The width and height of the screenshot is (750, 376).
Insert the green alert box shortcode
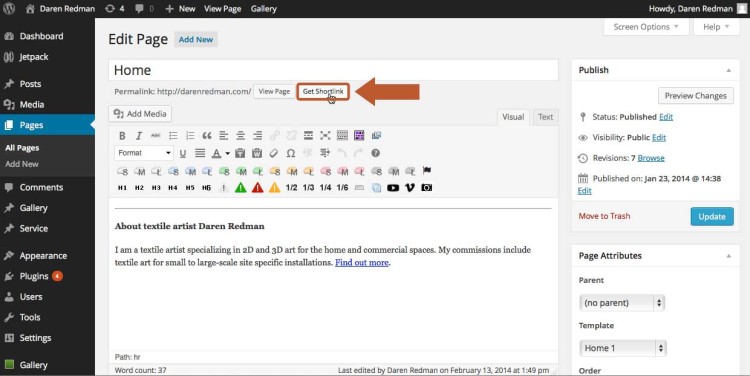click(241, 188)
